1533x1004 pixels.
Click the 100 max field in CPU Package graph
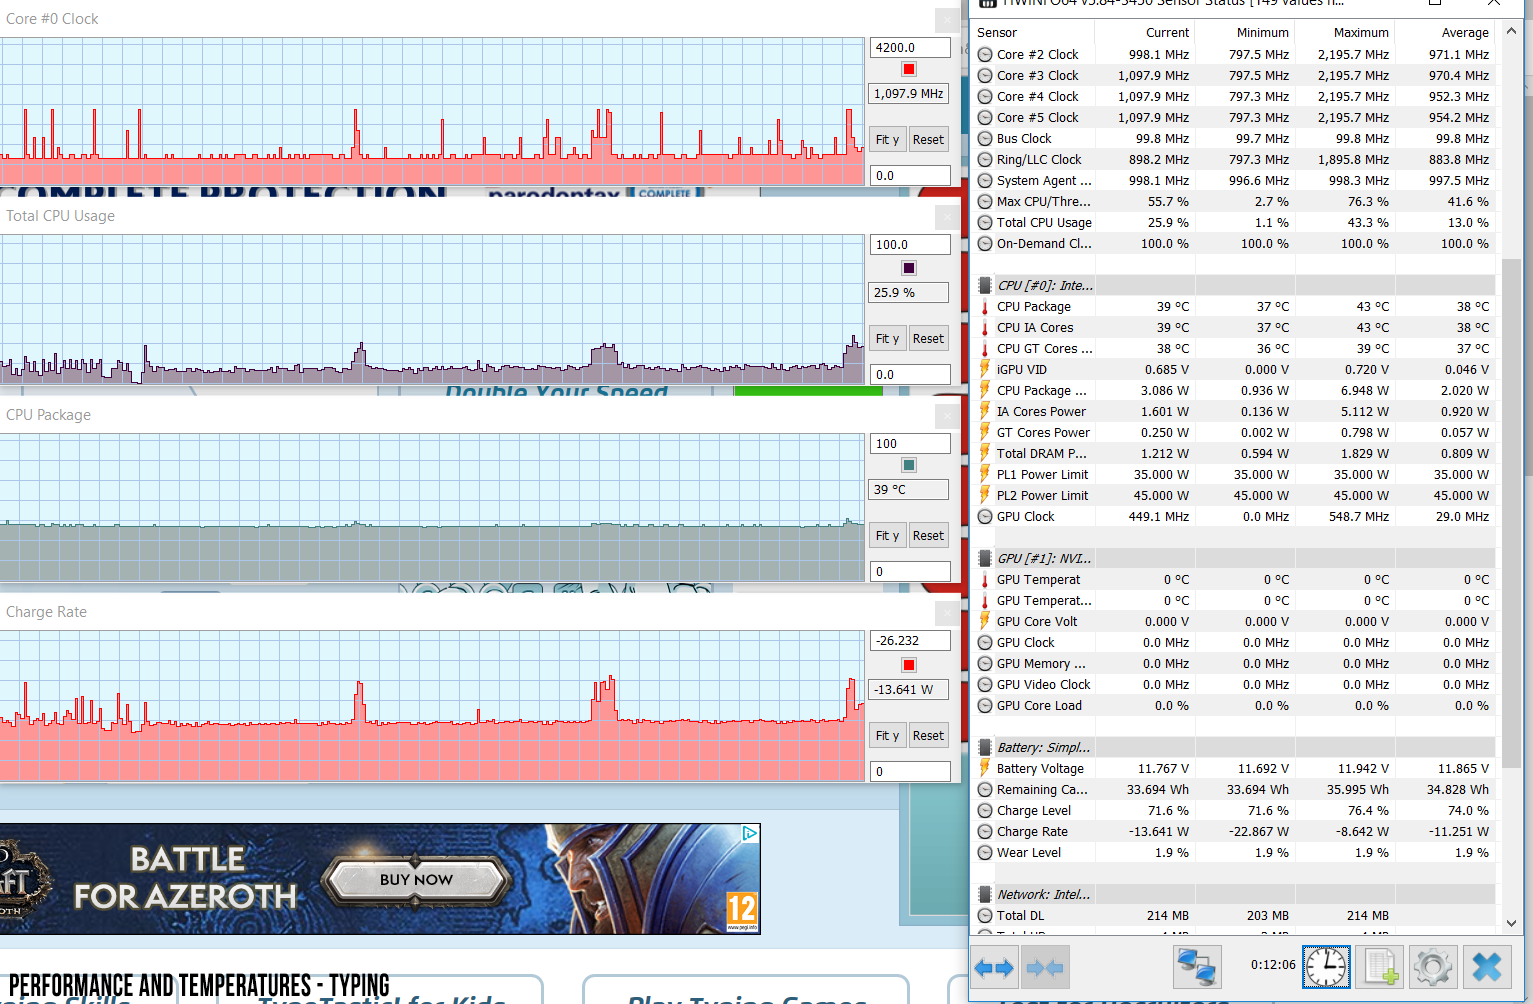pos(910,443)
